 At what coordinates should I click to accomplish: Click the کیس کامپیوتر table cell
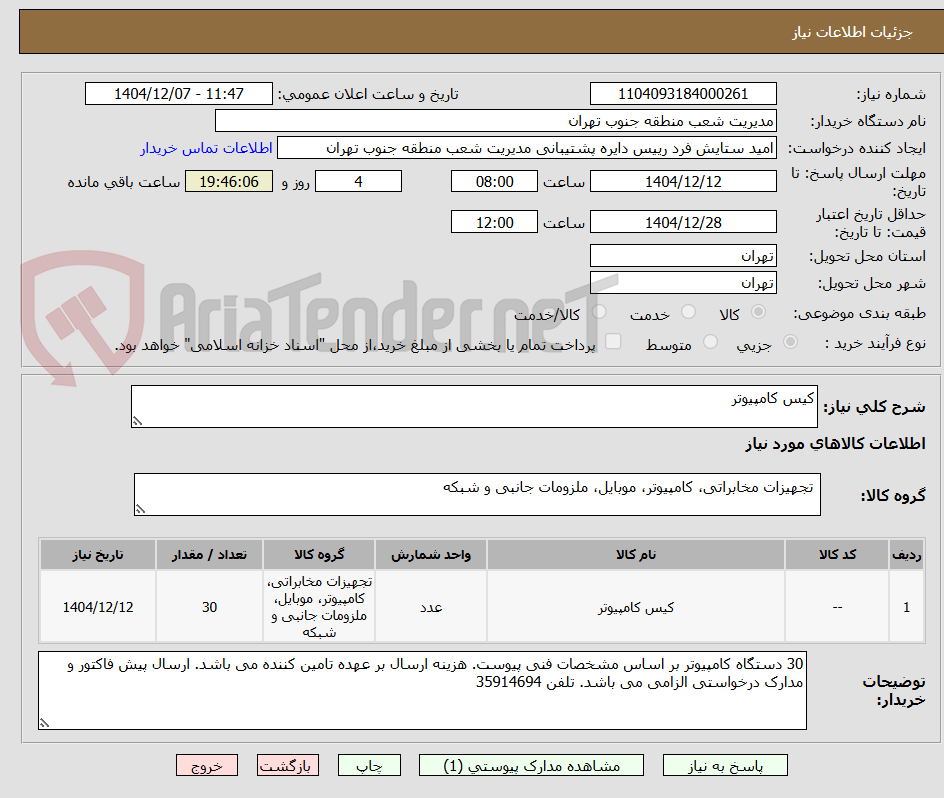[636, 607]
